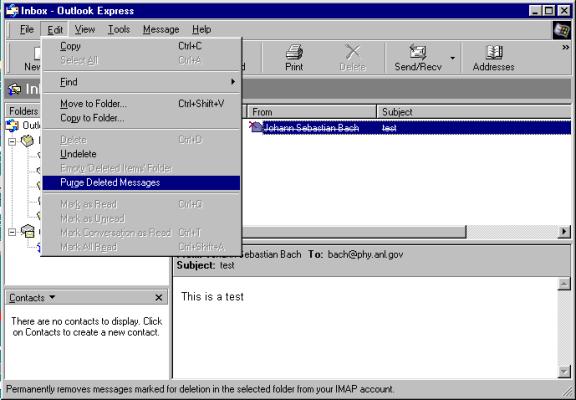Select Undelete in the Edit menu
Screen dimensions: 576x400
(141, 154)
